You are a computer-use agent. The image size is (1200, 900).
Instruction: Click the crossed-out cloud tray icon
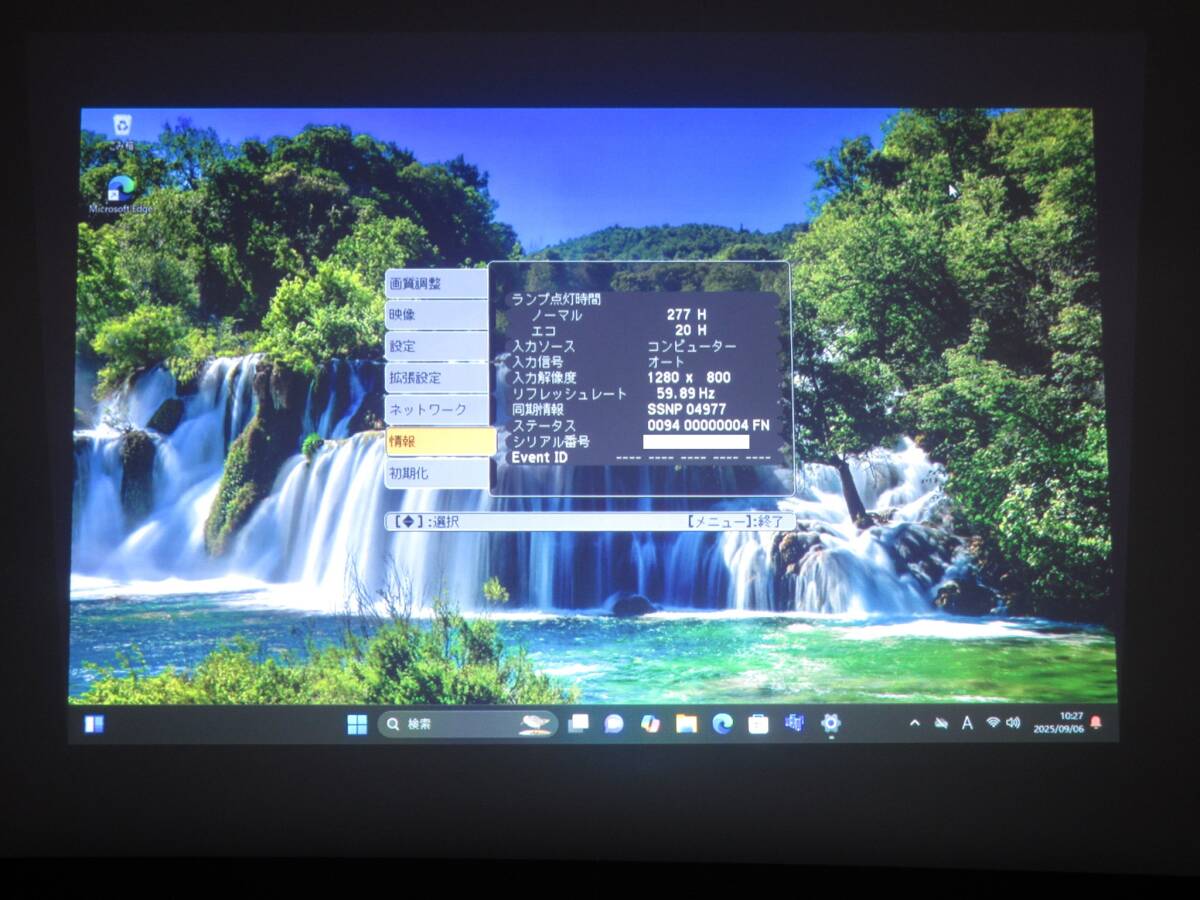coord(941,722)
